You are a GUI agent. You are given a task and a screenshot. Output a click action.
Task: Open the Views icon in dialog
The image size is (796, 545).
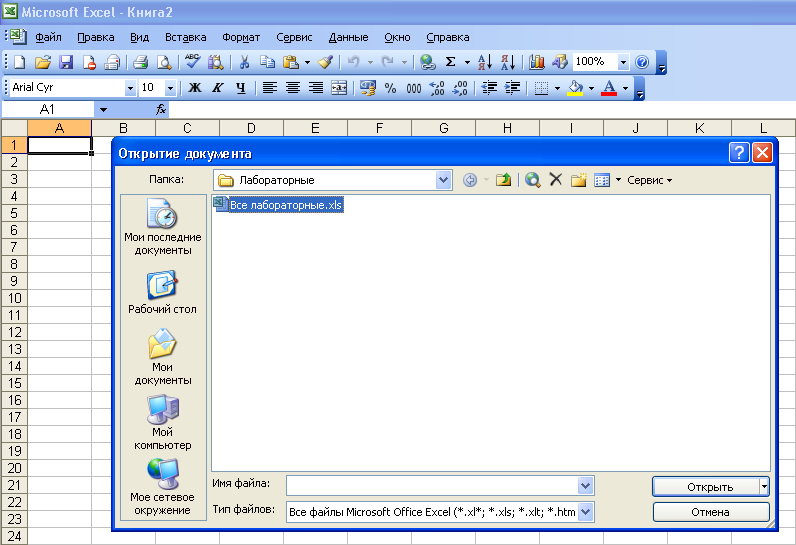point(602,180)
